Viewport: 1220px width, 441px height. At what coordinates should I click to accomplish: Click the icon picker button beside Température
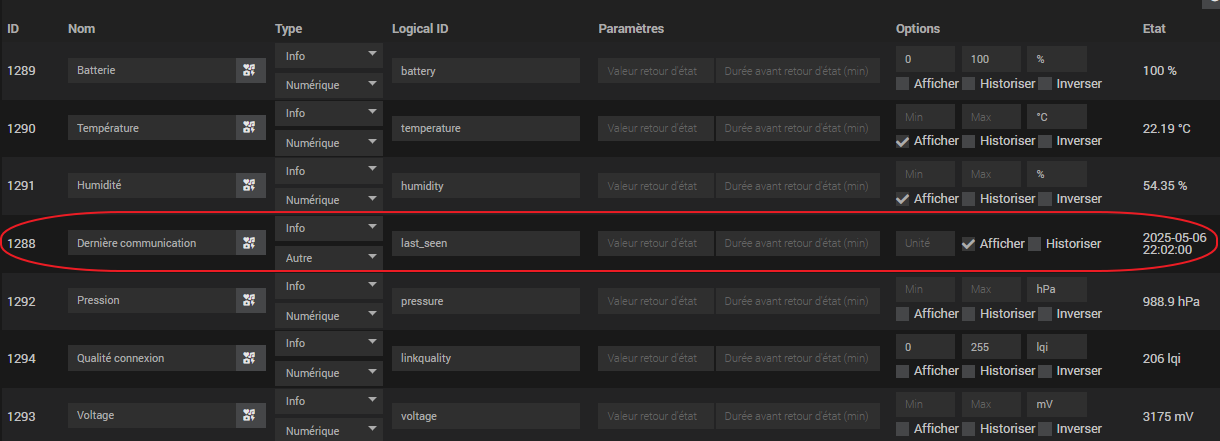tap(250, 128)
